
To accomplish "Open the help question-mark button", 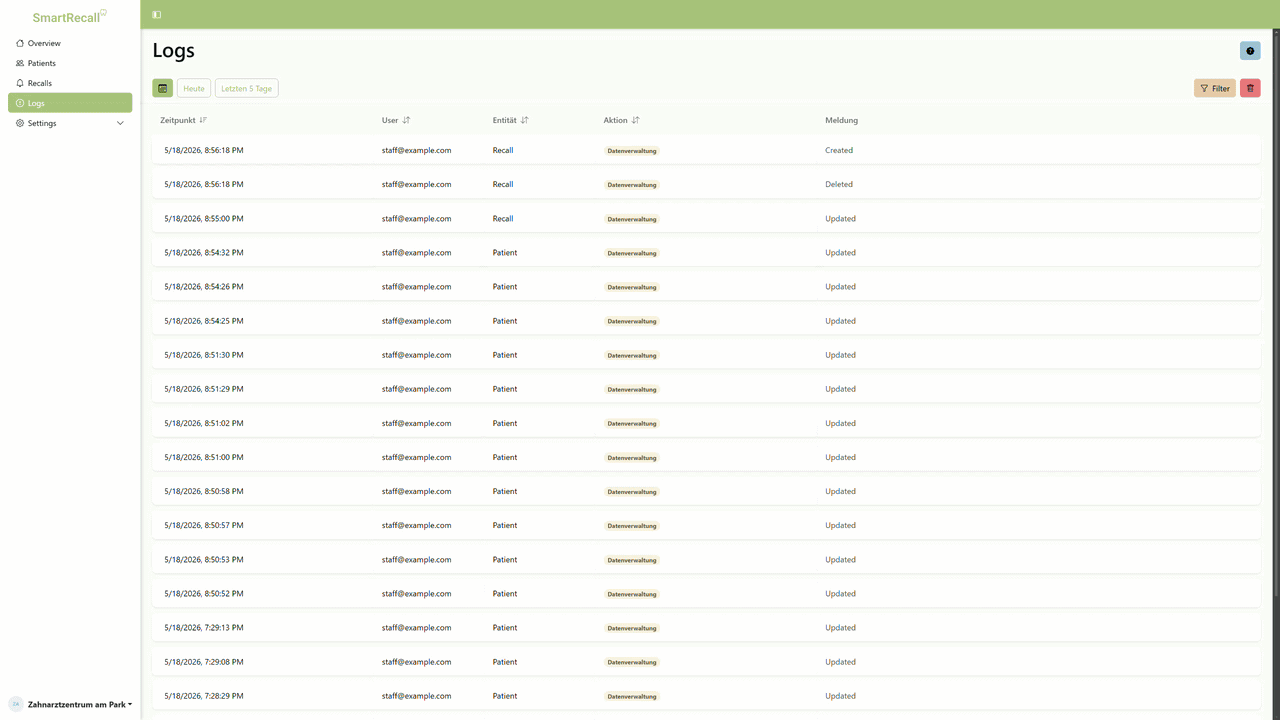I will [1250, 51].
